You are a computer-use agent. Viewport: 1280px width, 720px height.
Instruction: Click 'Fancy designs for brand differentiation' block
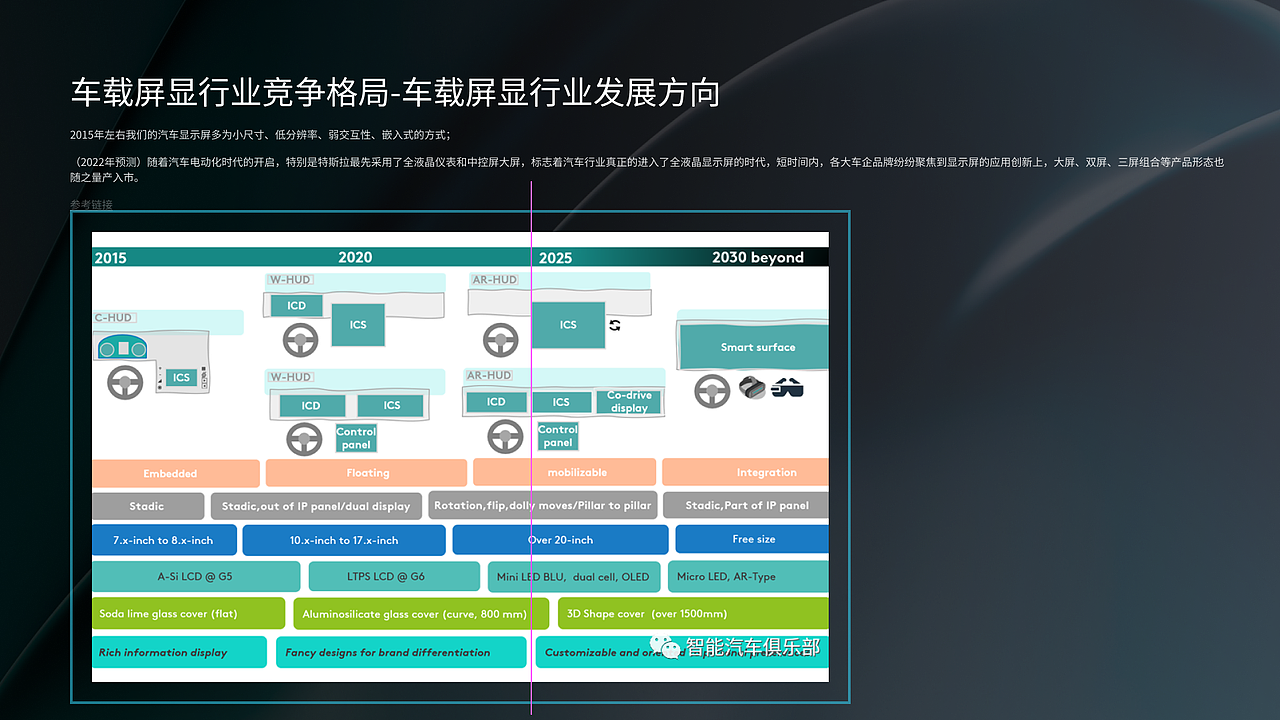click(x=401, y=652)
